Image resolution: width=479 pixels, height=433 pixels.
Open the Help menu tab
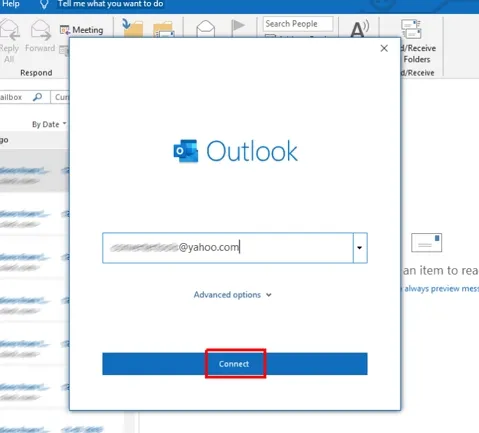10,4
